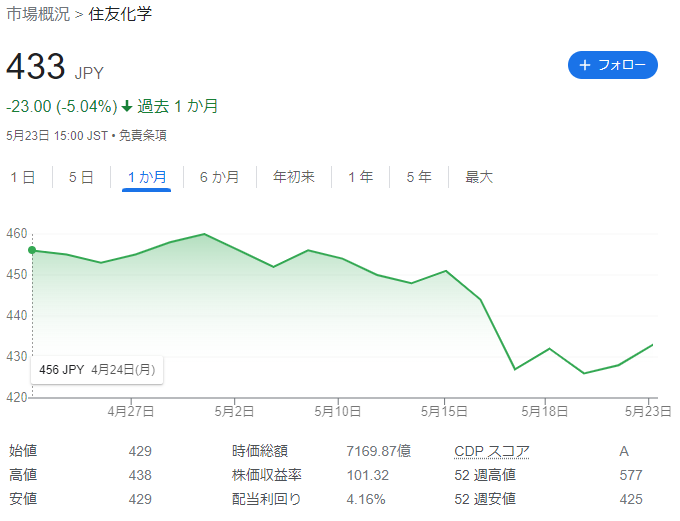Viewport: 680px width, 521px height.
Task: Switch to the 6か月 range tab
Action: coord(219,177)
